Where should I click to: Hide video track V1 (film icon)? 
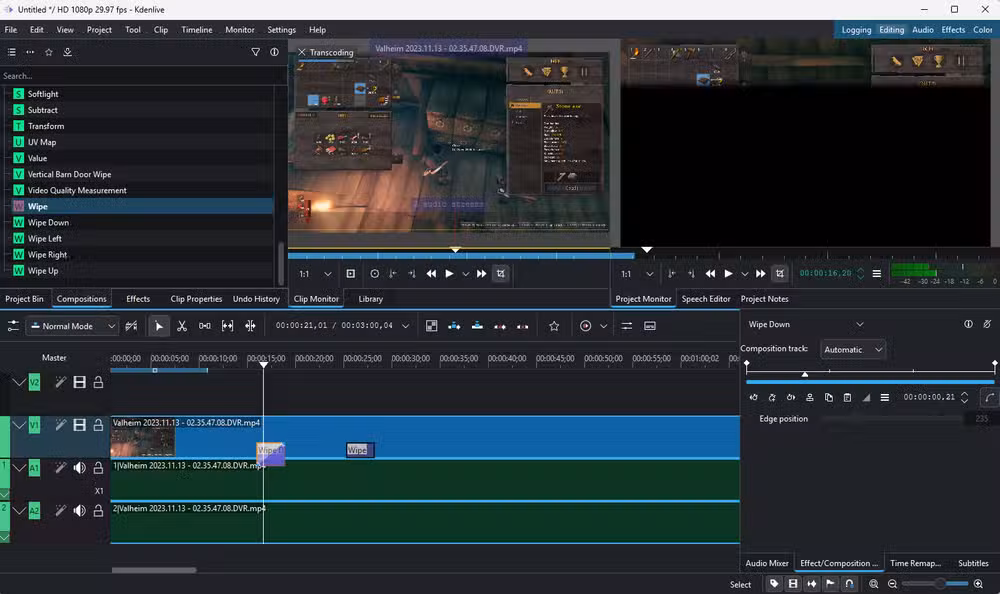[79, 426]
